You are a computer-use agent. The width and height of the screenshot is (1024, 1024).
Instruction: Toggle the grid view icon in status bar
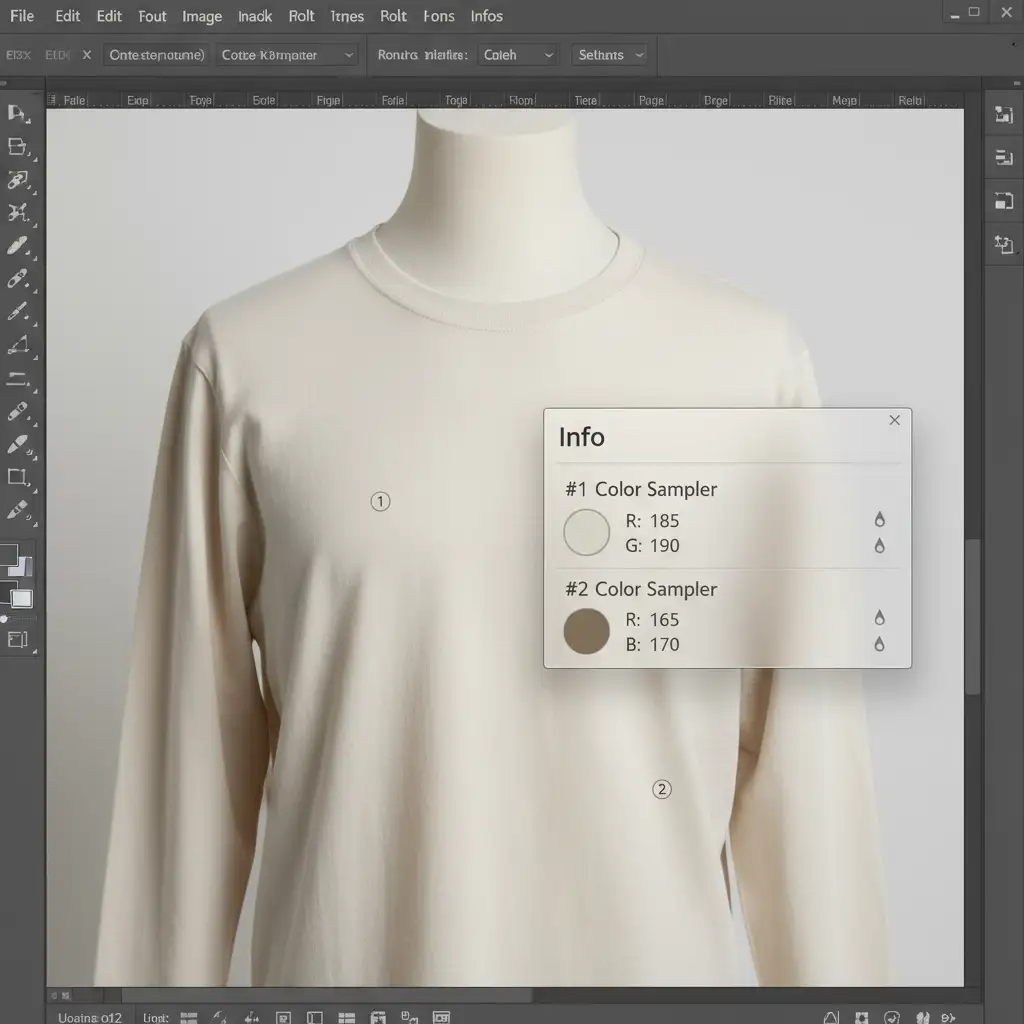[347, 1017]
